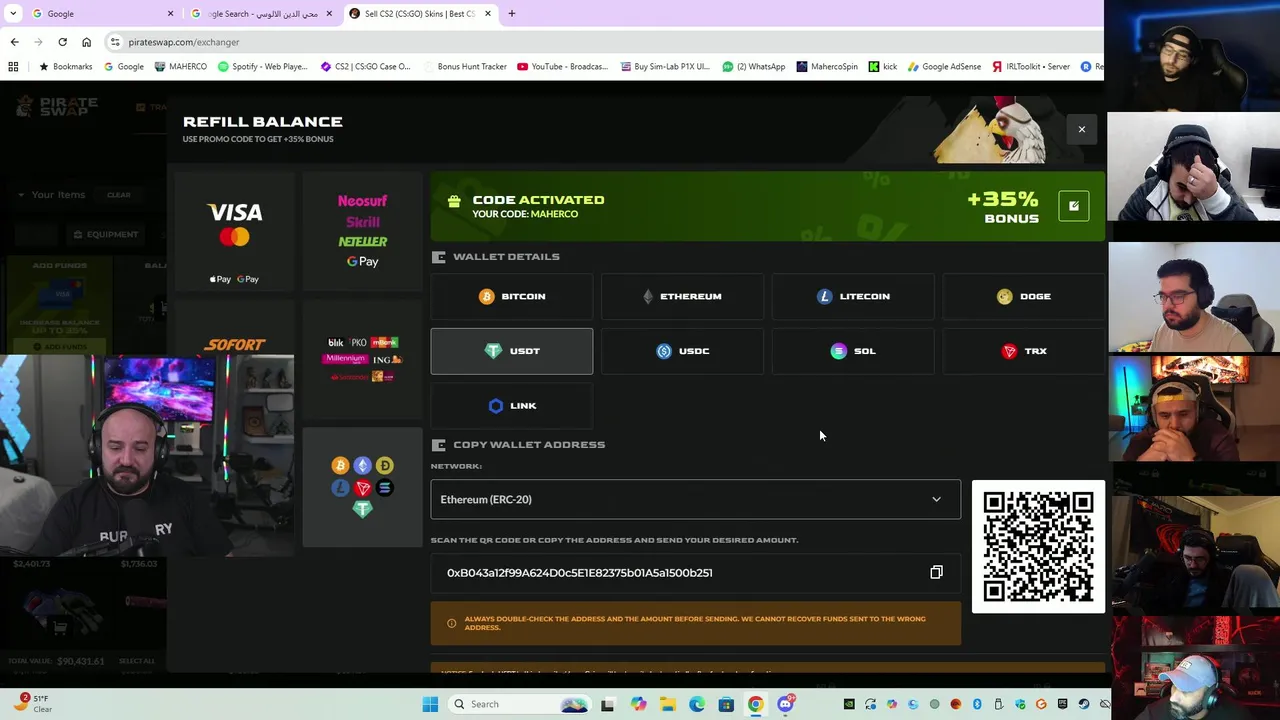Choose Sofort payment method

coord(235,345)
